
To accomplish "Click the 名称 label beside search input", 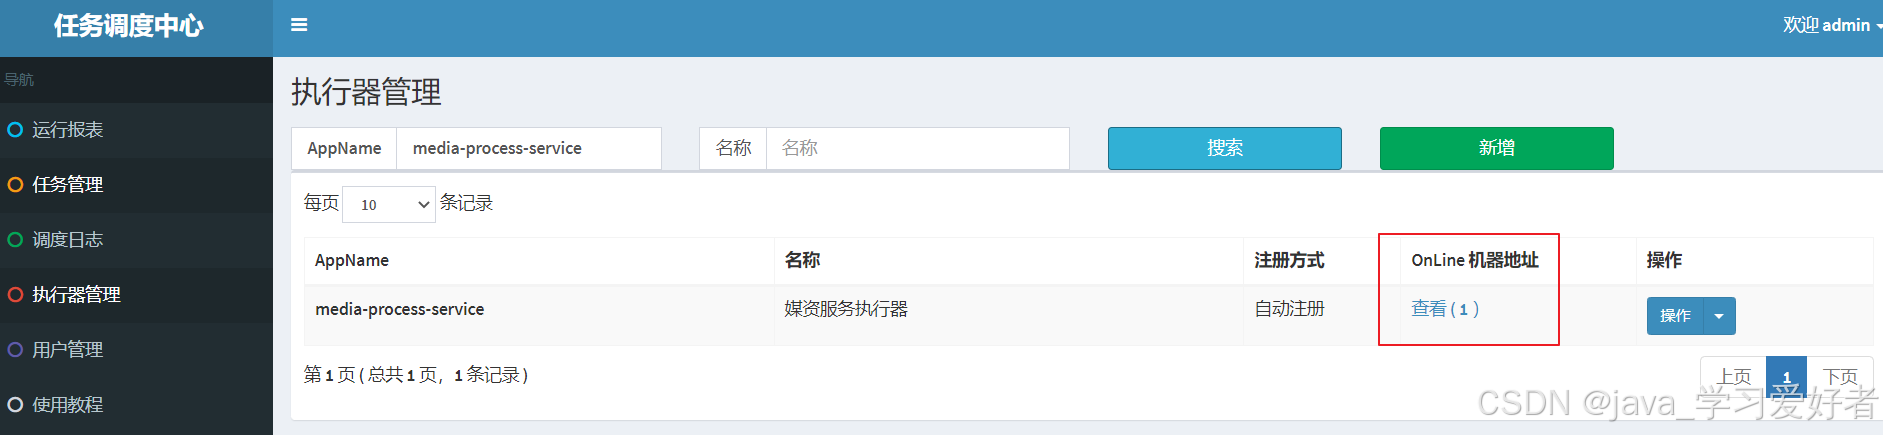I will (x=733, y=148).
